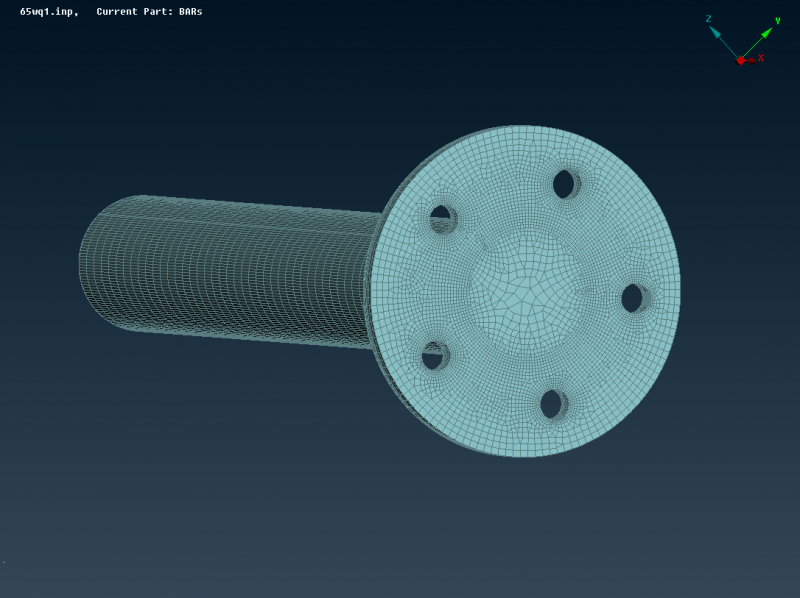Click the red X axis of the triad

point(750,60)
